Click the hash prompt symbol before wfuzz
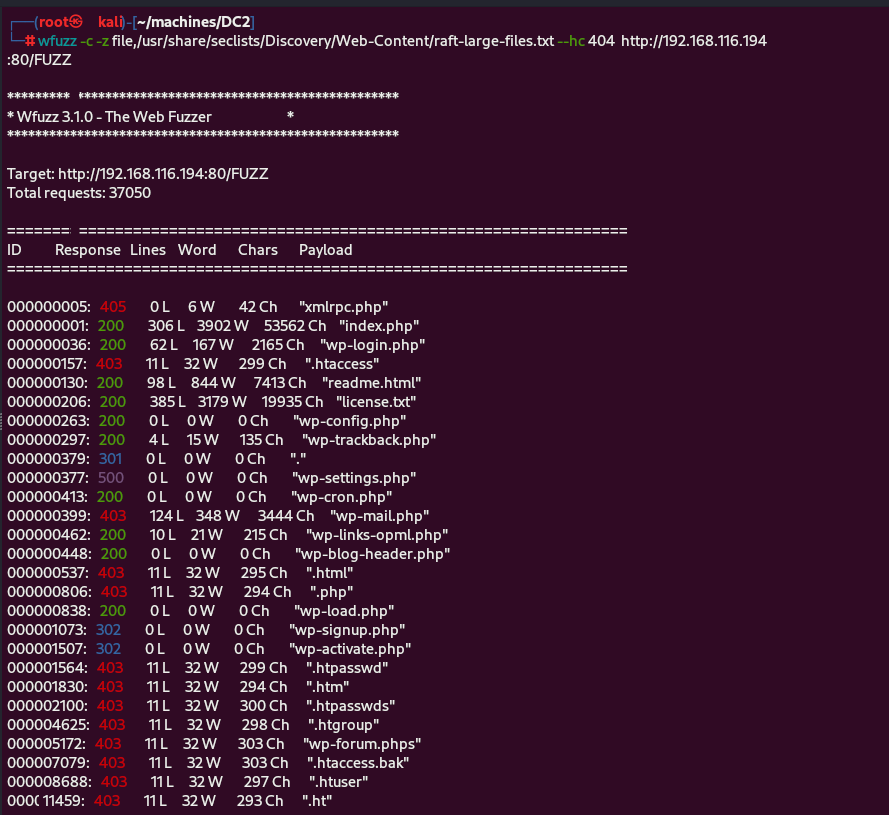 pyautogui.click(x=30, y=41)
